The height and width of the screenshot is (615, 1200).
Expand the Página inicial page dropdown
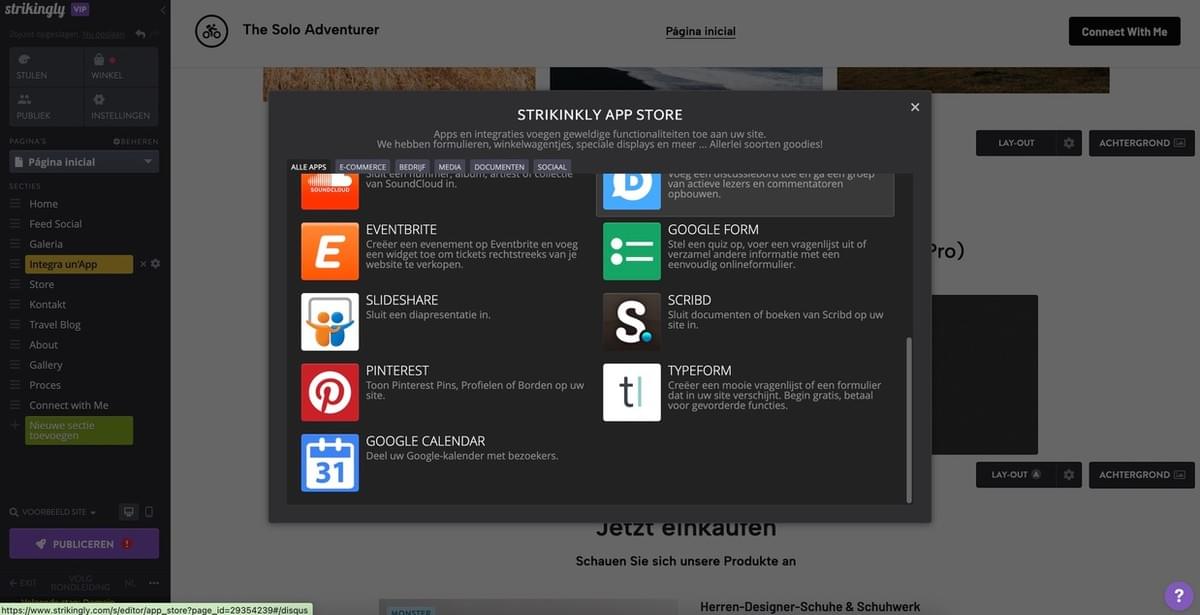[84, 162]
